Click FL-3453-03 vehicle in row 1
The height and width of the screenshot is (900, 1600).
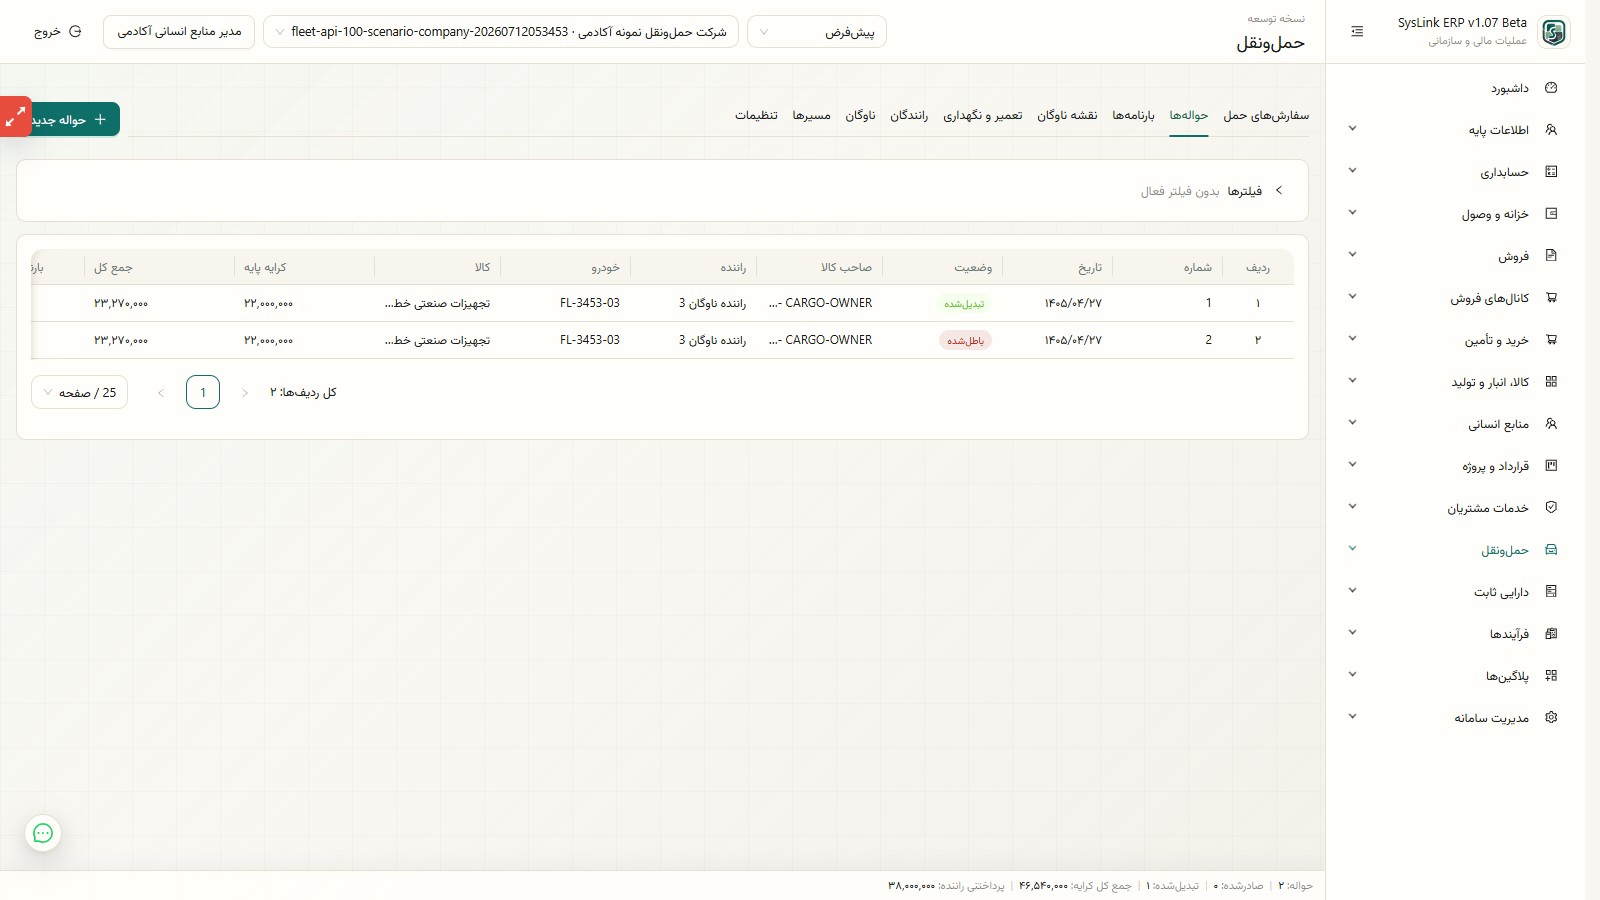[x=590, y=303]
